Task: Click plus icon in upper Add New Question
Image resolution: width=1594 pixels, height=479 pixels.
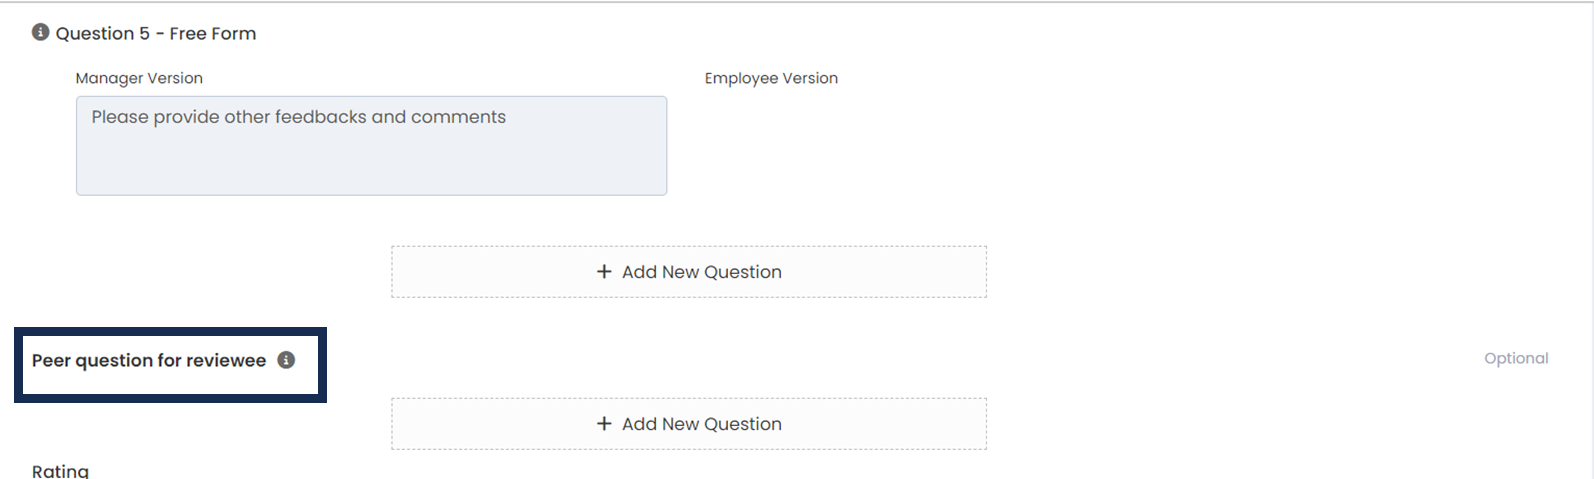Action: click(x=604, y=272)
